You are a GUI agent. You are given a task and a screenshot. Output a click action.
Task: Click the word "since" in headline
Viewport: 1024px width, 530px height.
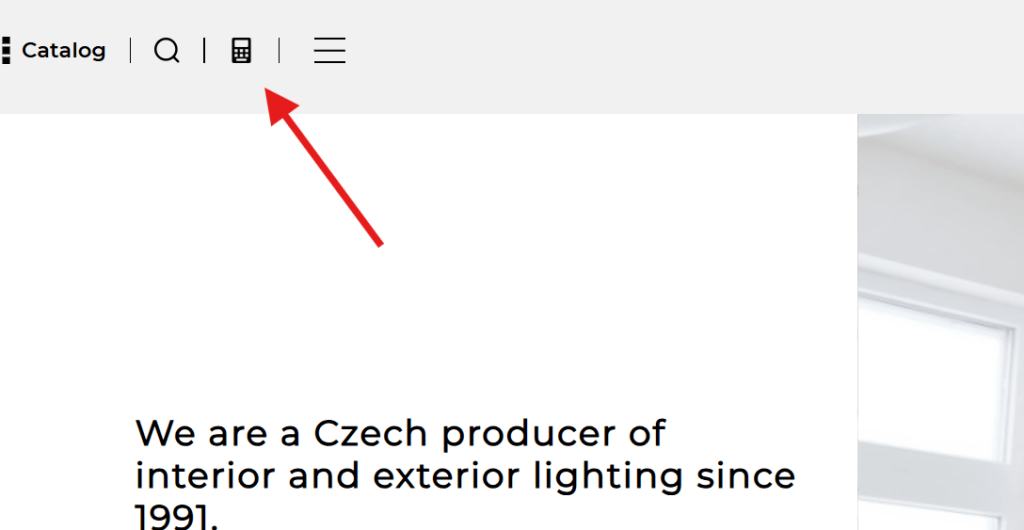pos(746,475)
